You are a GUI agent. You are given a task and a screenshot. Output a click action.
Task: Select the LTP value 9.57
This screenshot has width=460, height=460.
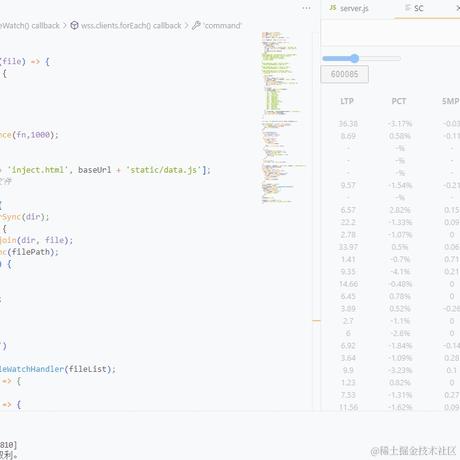coord(348,185)
